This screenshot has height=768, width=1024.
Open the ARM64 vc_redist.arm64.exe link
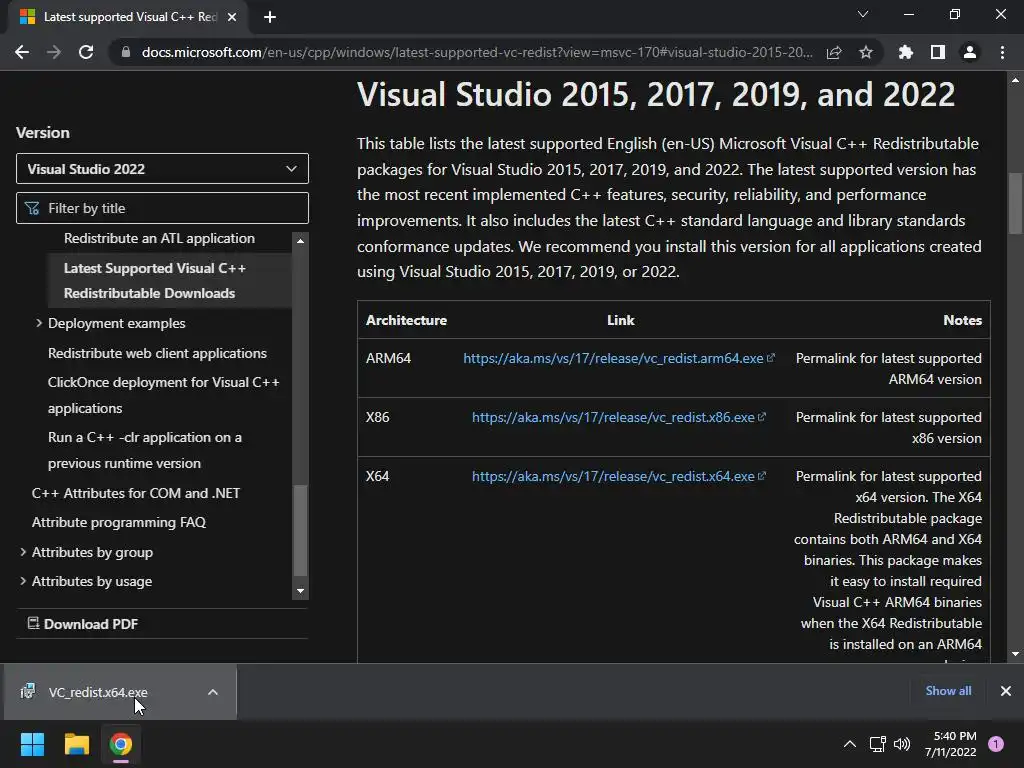point(618,359)
